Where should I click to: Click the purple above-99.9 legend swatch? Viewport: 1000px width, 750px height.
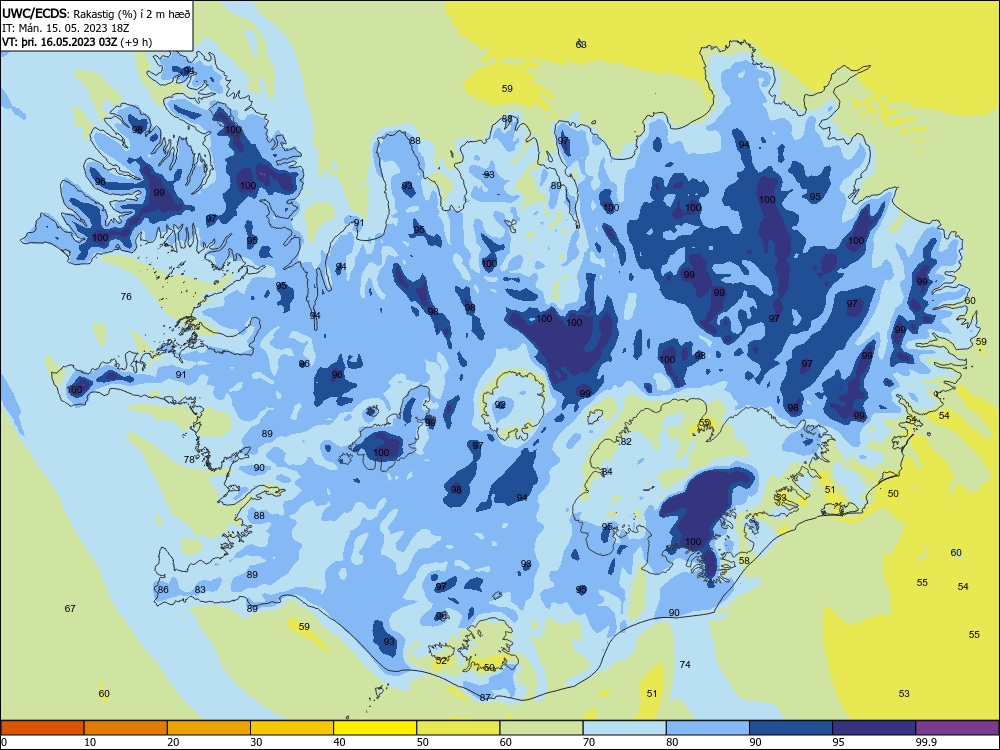tap(957, 728)
